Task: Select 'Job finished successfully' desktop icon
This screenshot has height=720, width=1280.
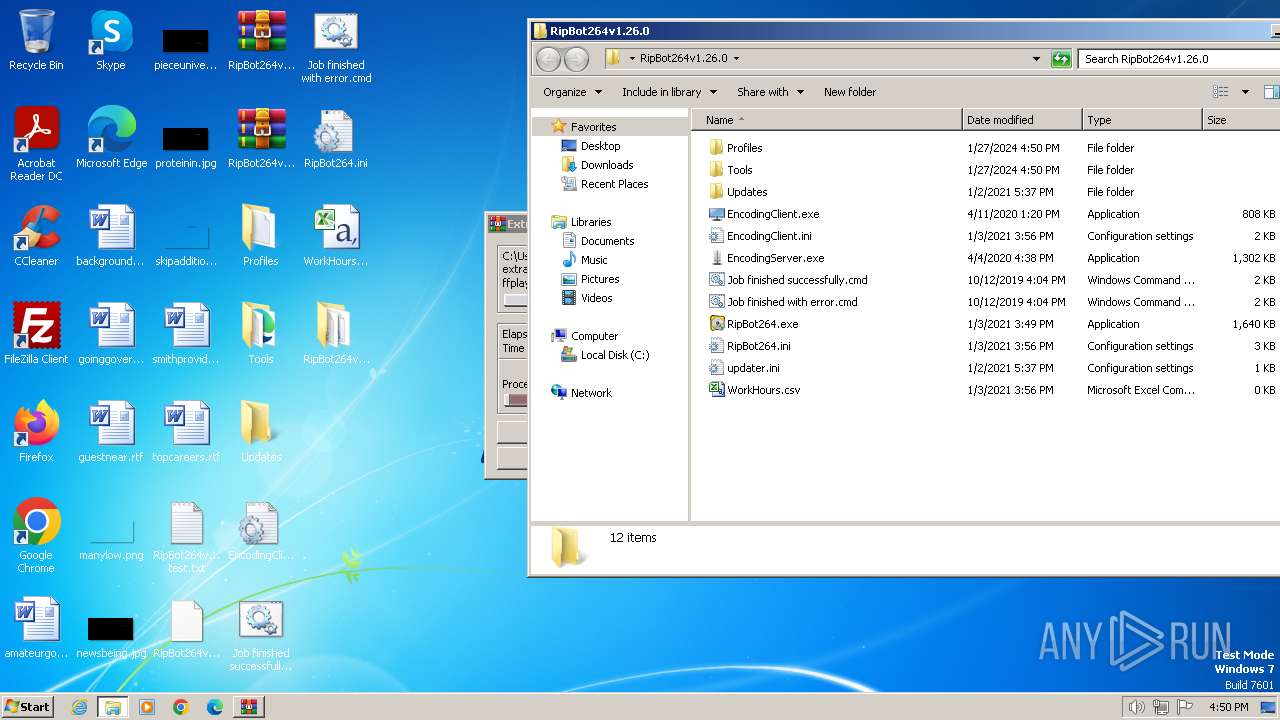Action: 261,637
